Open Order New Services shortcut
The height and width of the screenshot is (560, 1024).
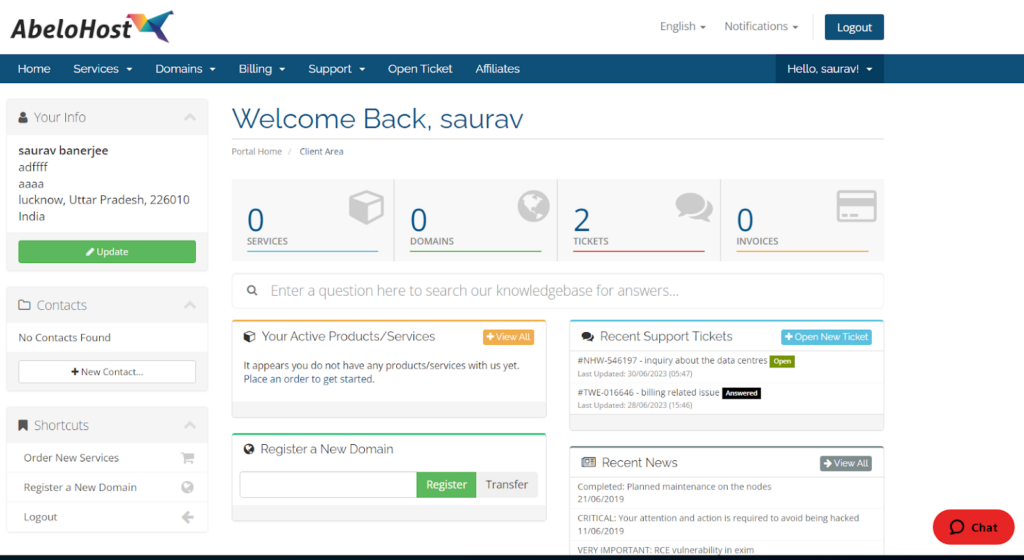pos(107,458)
